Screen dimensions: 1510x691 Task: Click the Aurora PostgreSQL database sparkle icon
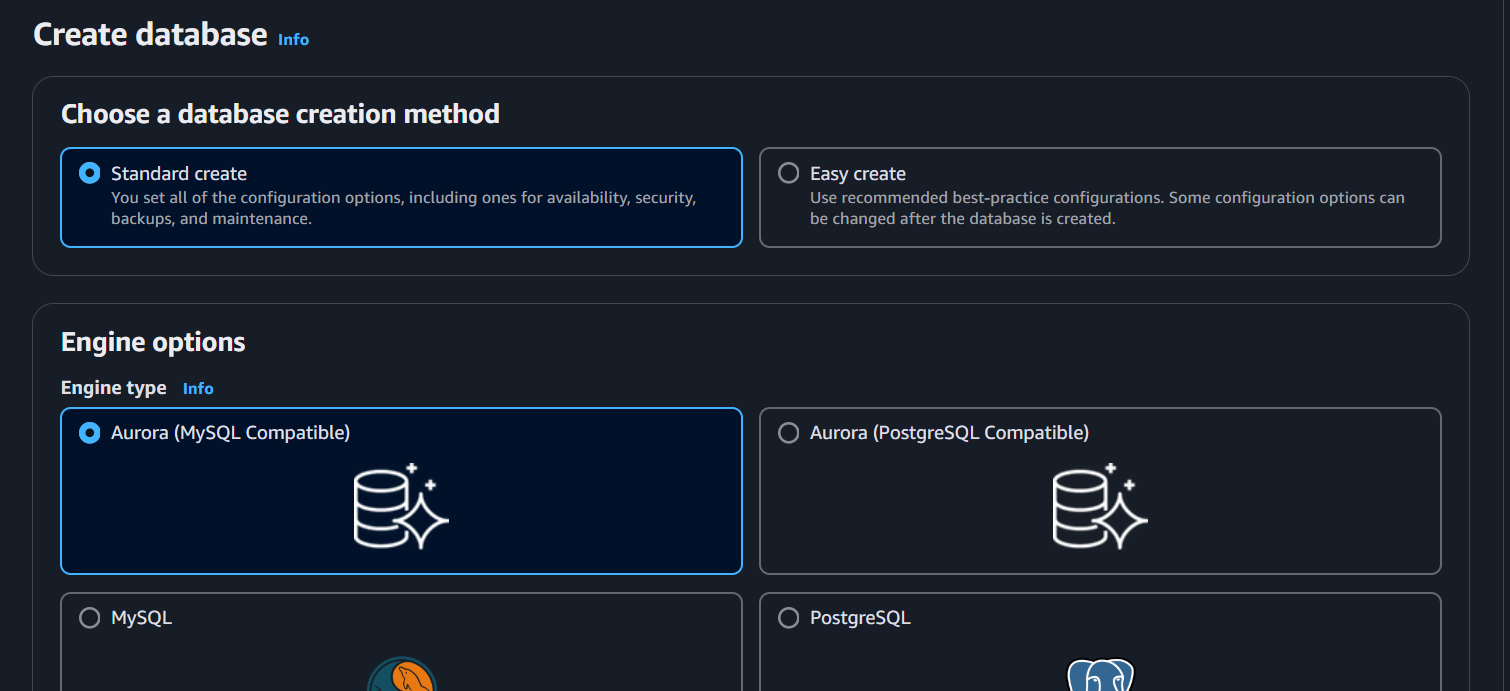[1100, 505]
